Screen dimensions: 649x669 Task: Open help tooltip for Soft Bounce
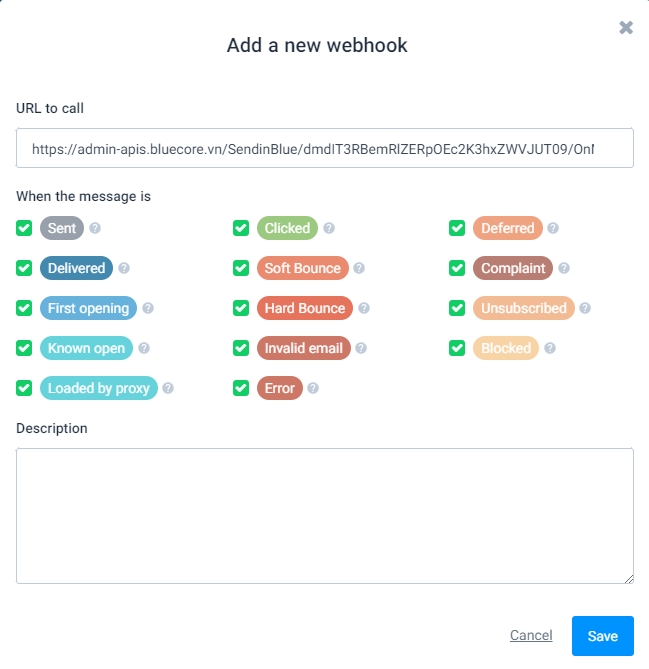tap(359, 268)
